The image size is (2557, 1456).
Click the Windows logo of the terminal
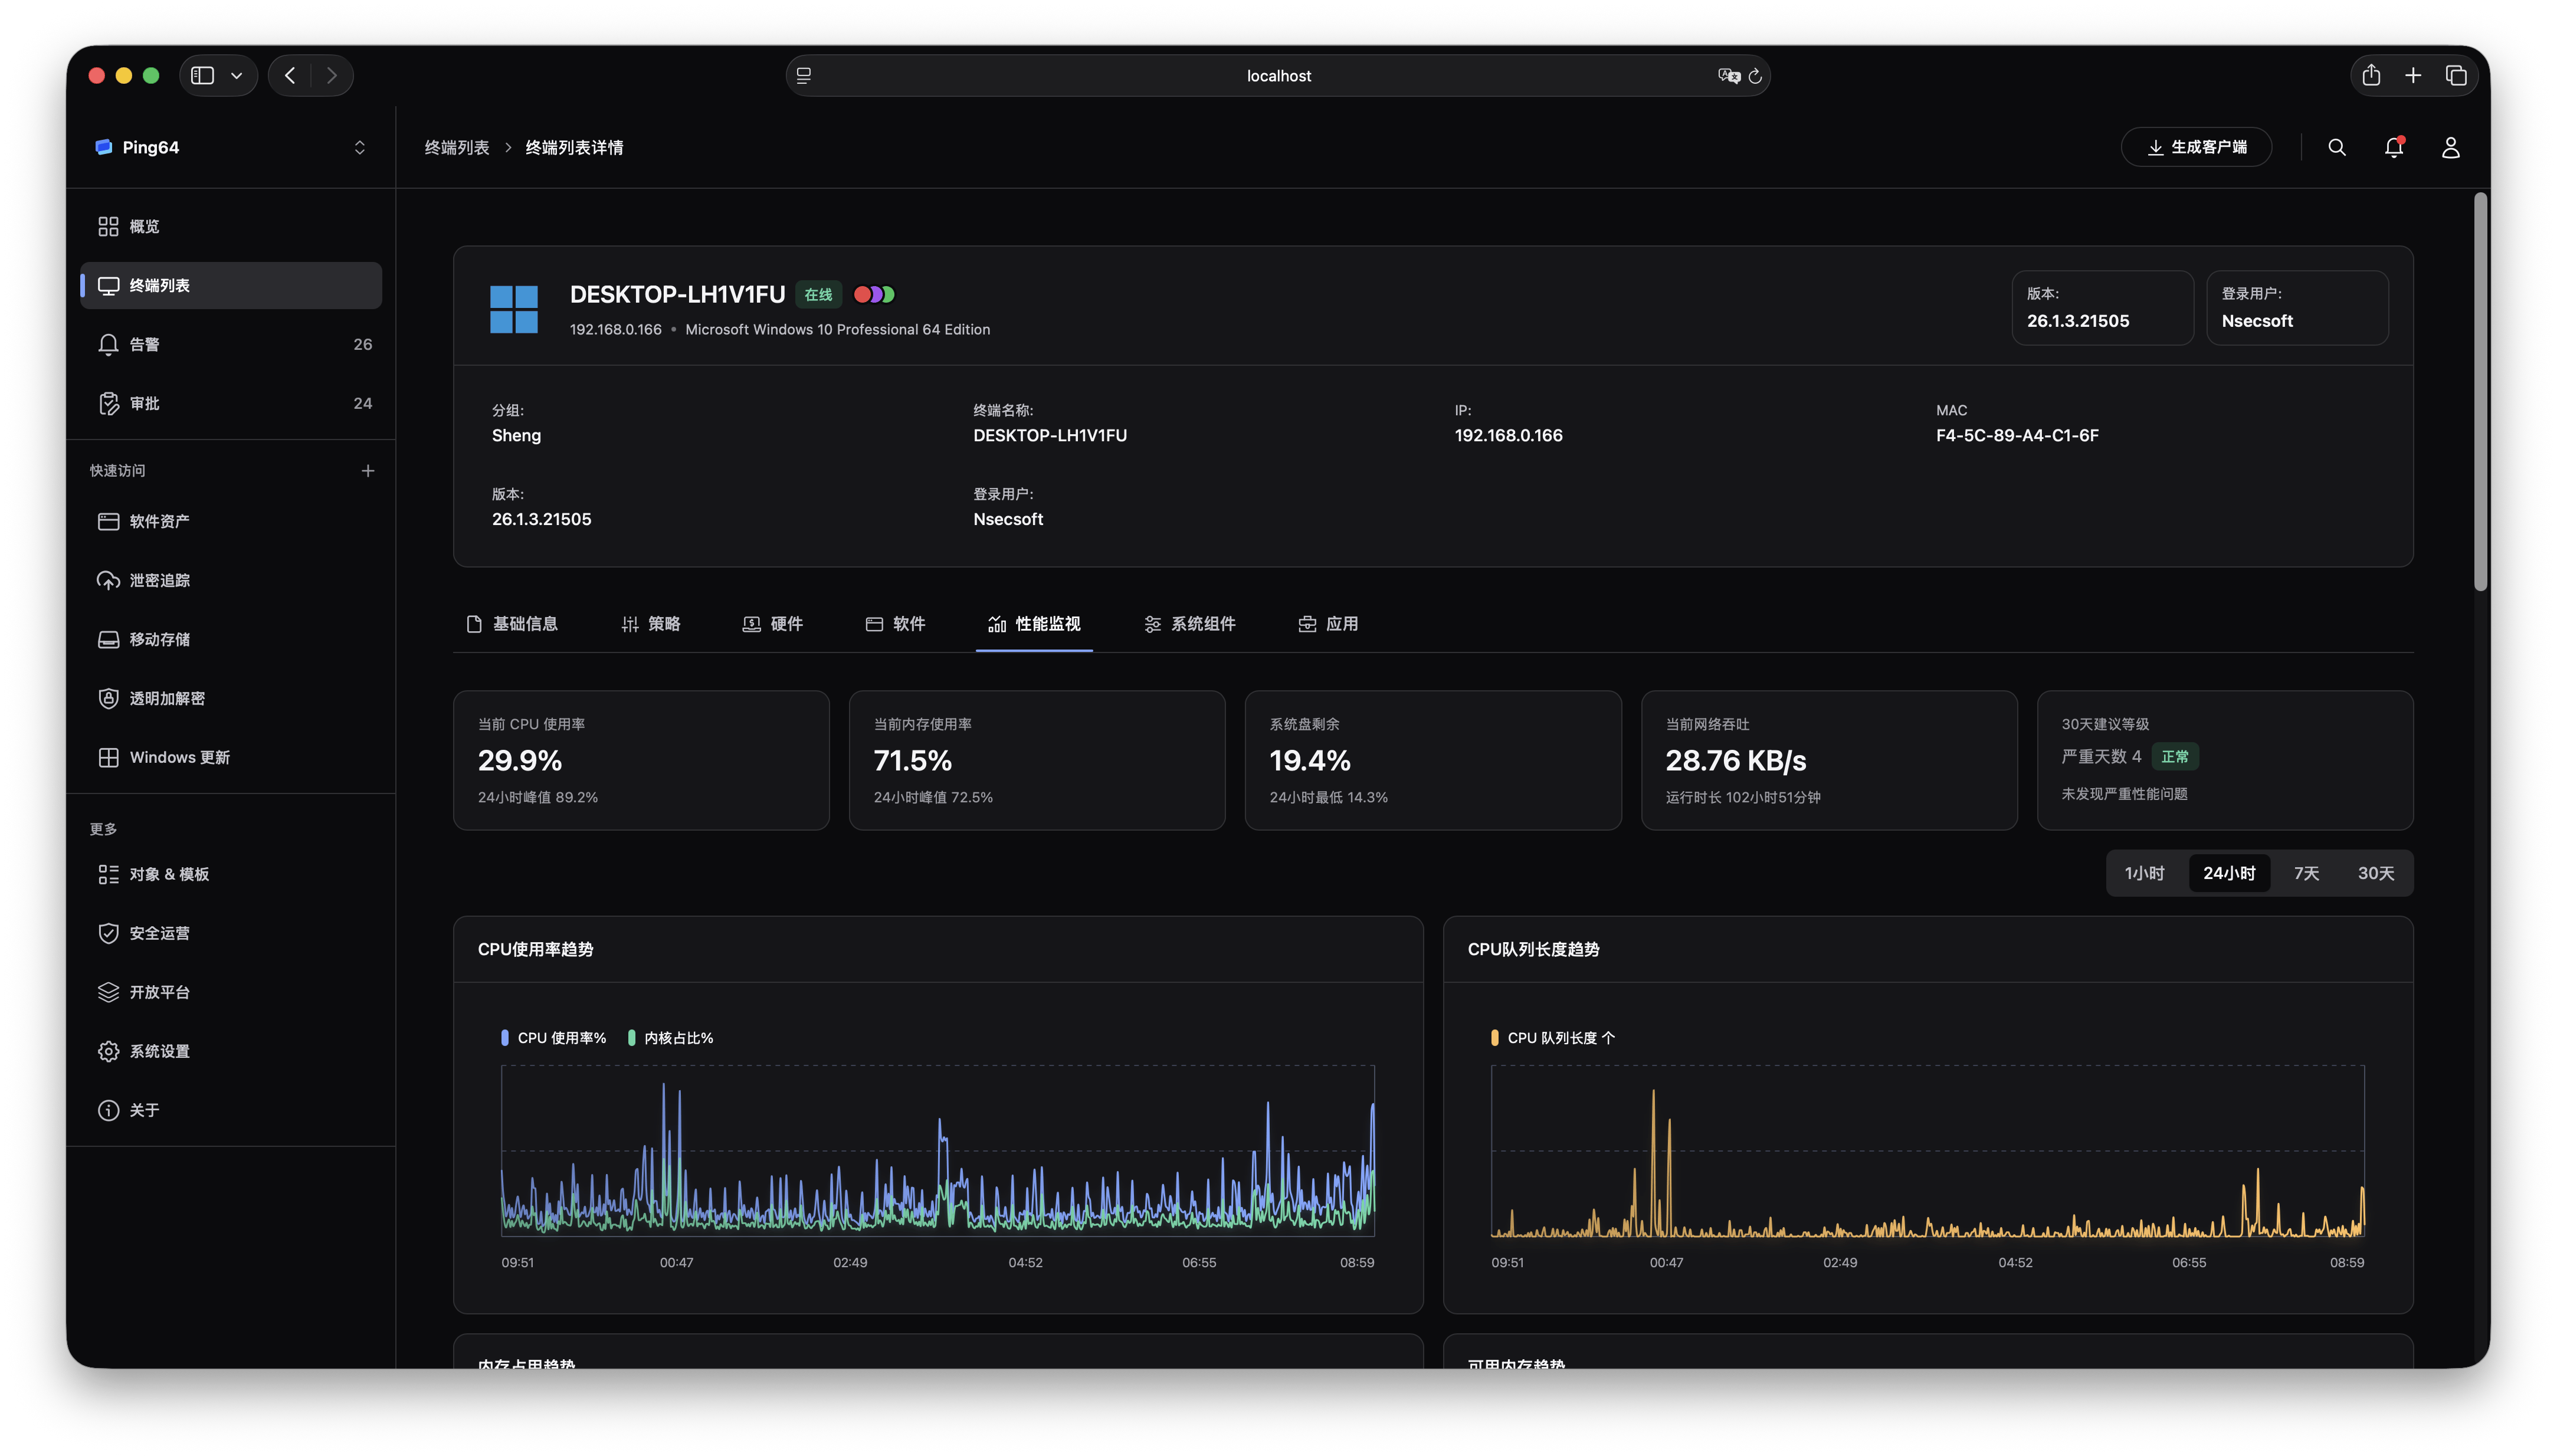(x=514, y=309)
